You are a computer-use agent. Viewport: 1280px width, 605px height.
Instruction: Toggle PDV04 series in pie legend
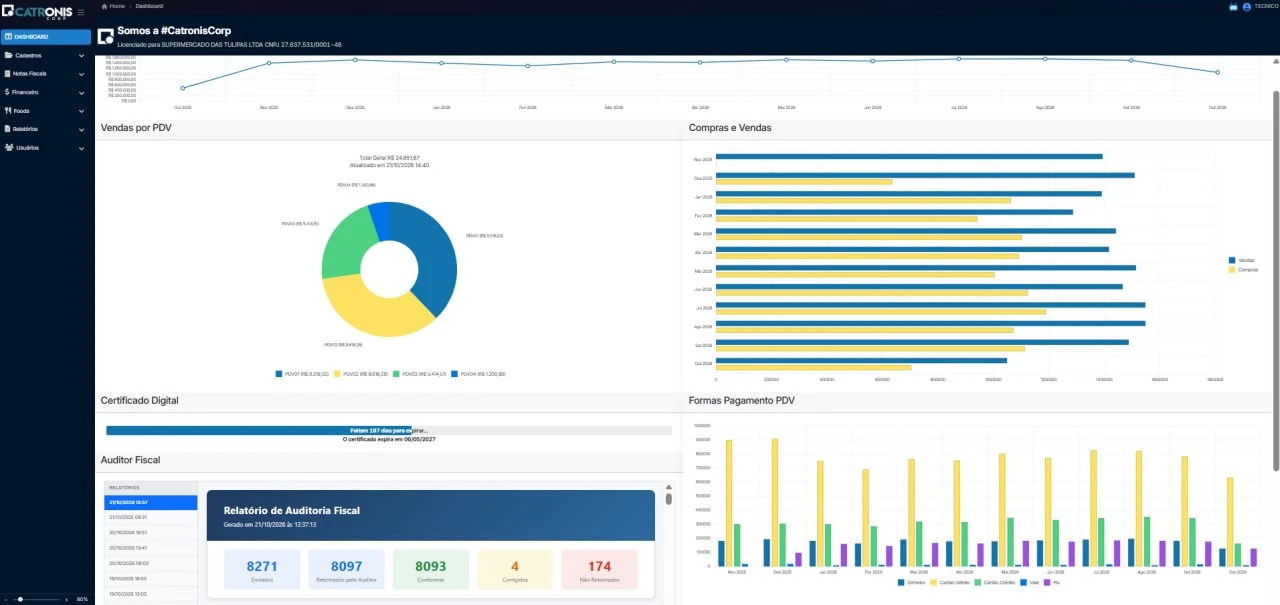(478, 374)
